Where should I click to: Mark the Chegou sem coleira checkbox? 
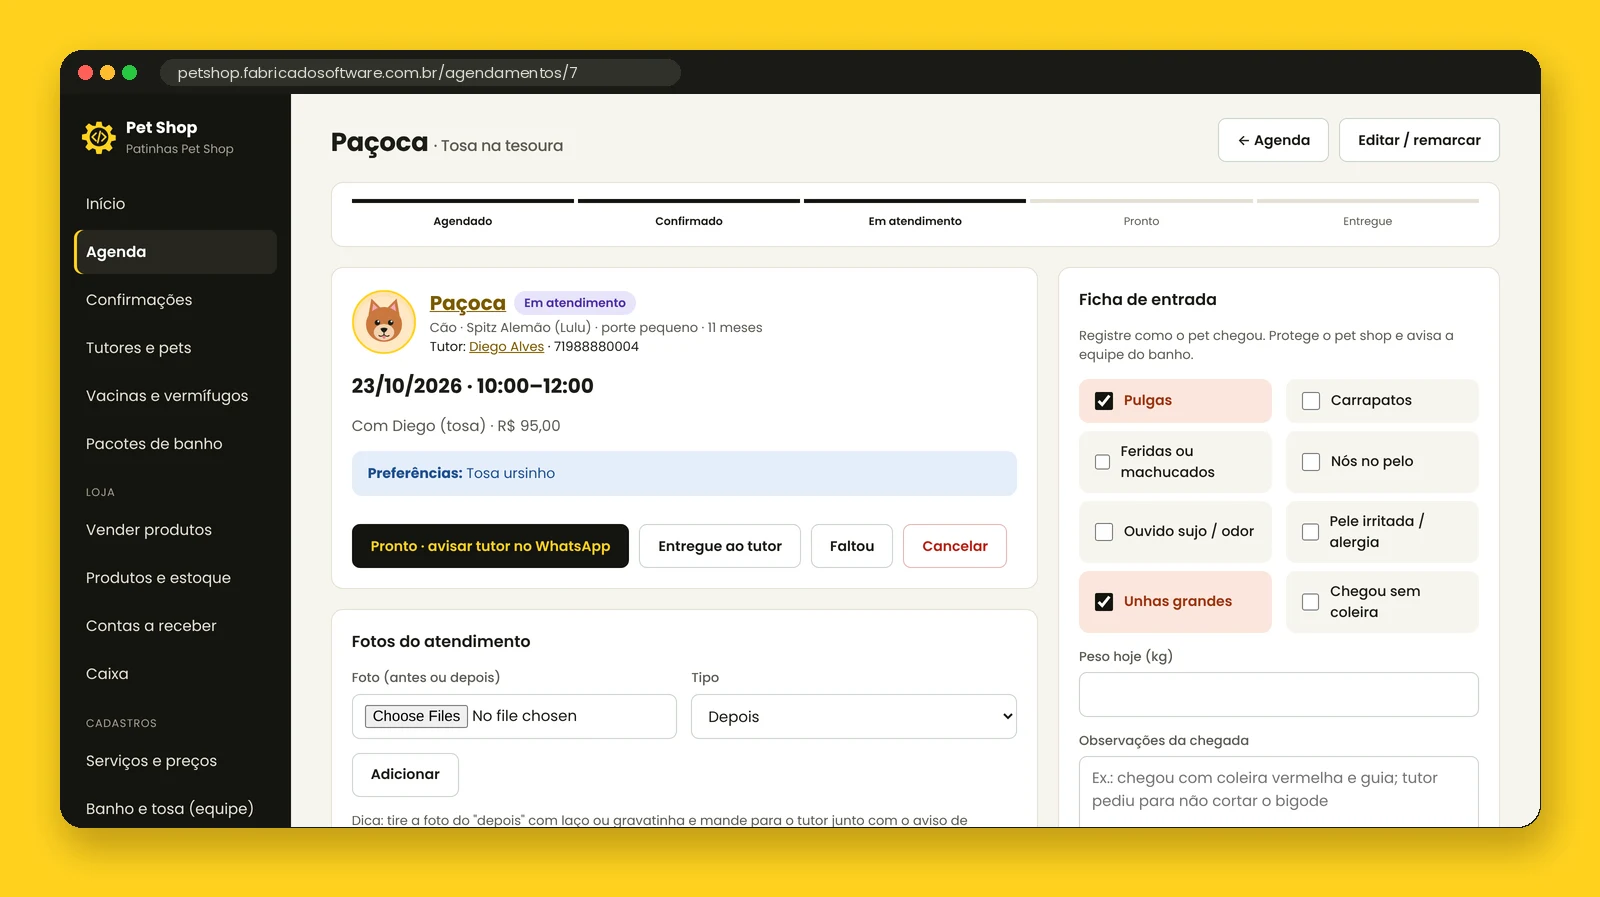click(1310, 602)
